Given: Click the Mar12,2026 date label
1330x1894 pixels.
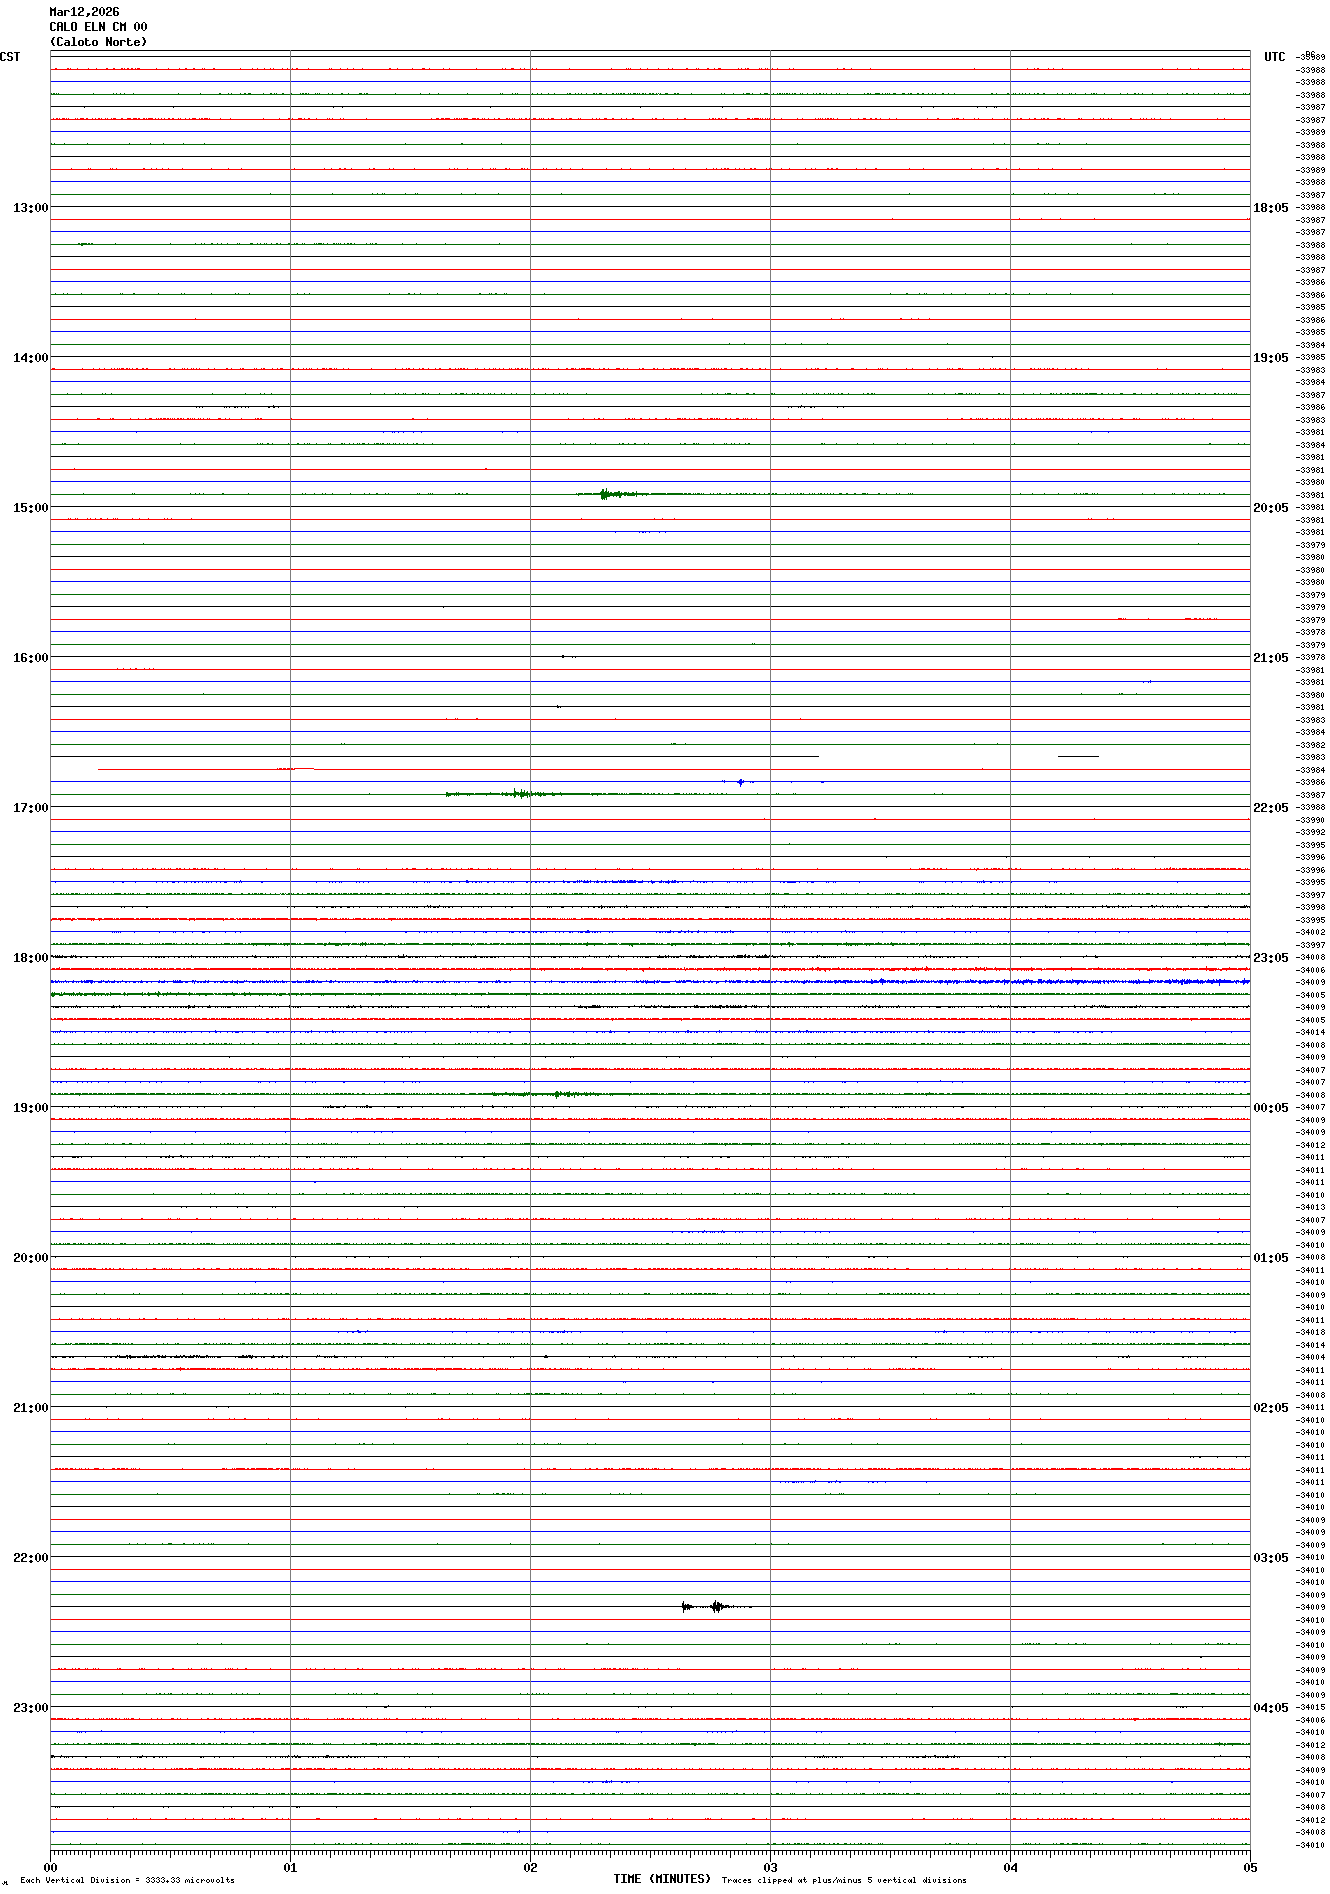Looking at the screenshot, I should click(84, 12).
